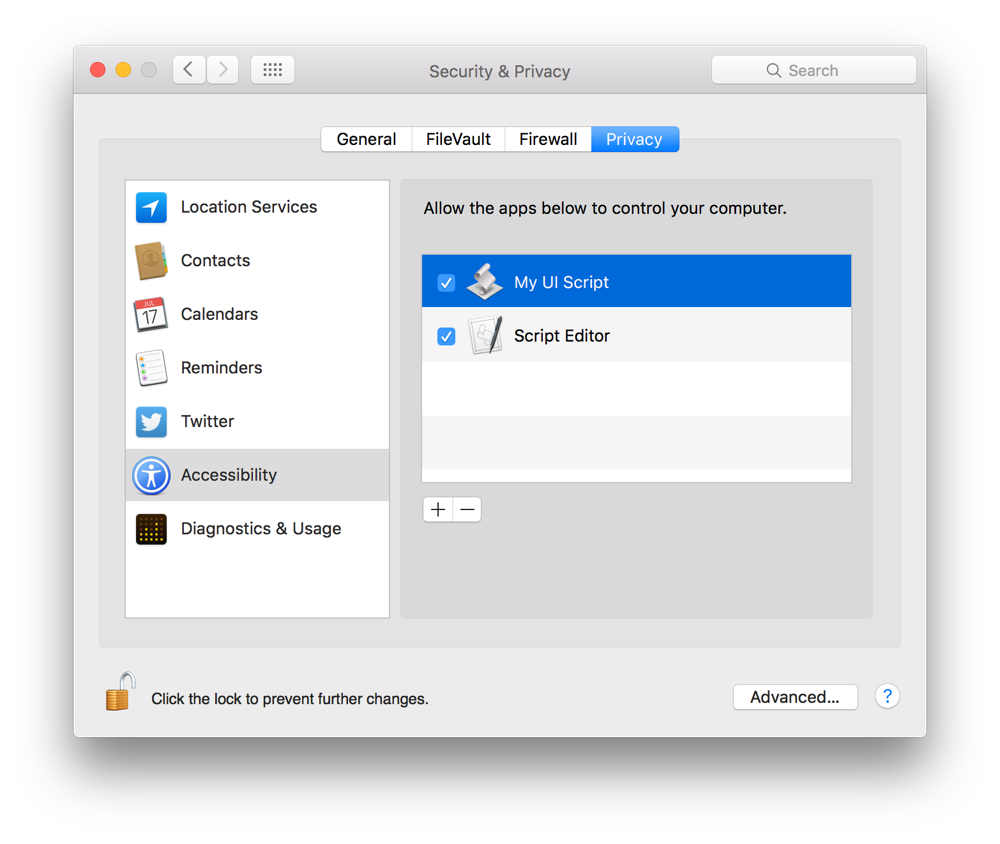The height and width of the screenshot is (844, 1000).
Task: Select the Twitter label
Action: pos(207,421)
